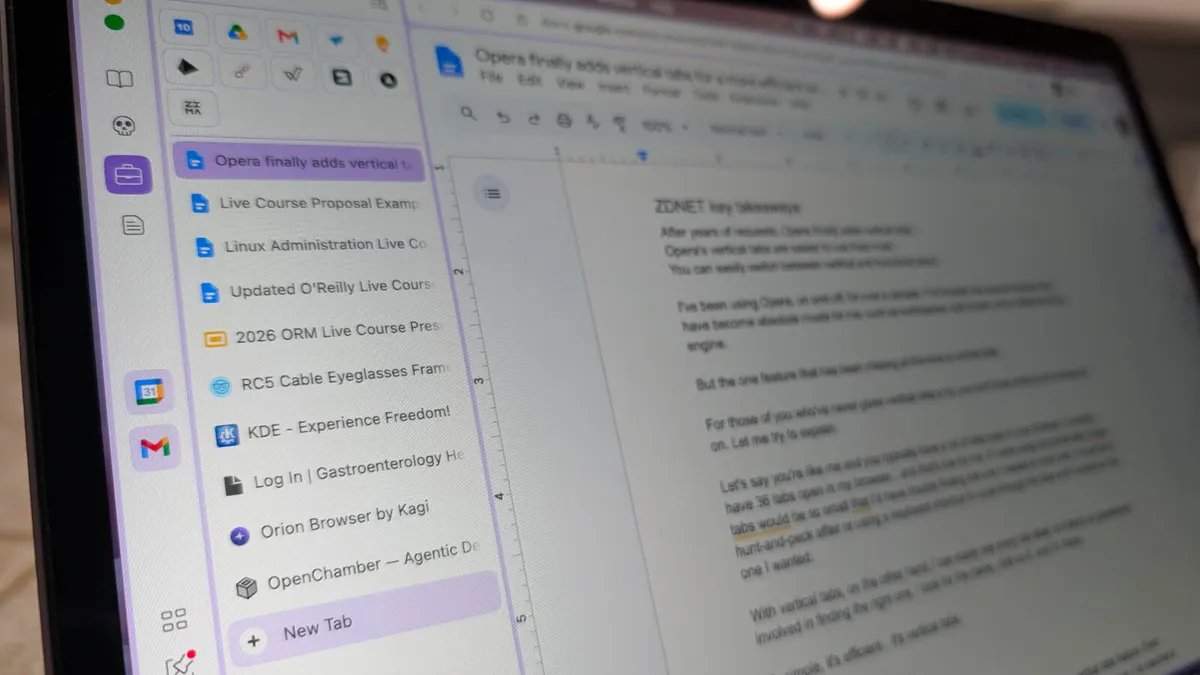Click the blue indent marker on ruler

click(x=641, y=156)
